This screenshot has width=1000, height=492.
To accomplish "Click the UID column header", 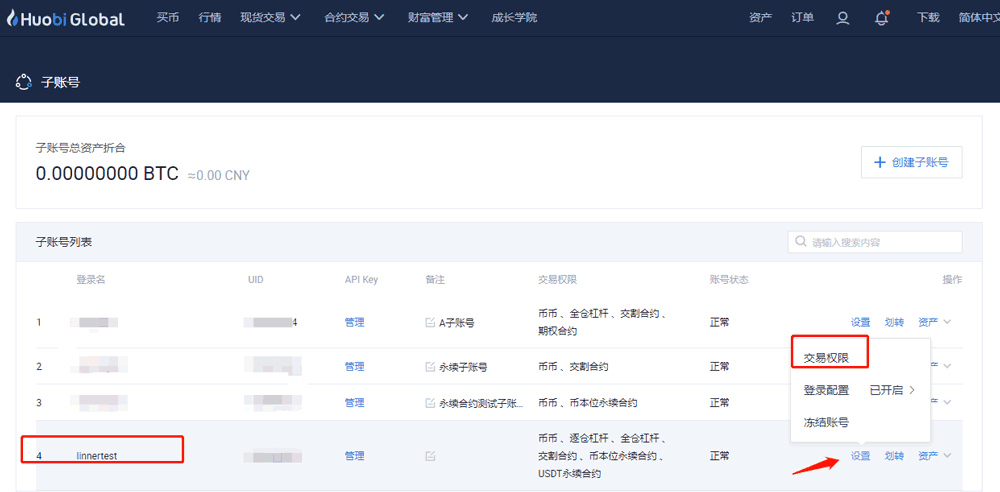I will coord(256,280).
